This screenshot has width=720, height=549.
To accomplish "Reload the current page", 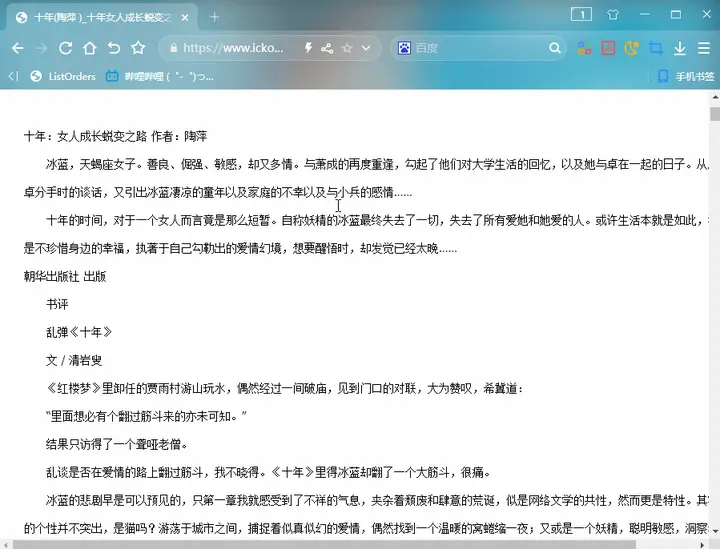I will (x=65, y=48).
